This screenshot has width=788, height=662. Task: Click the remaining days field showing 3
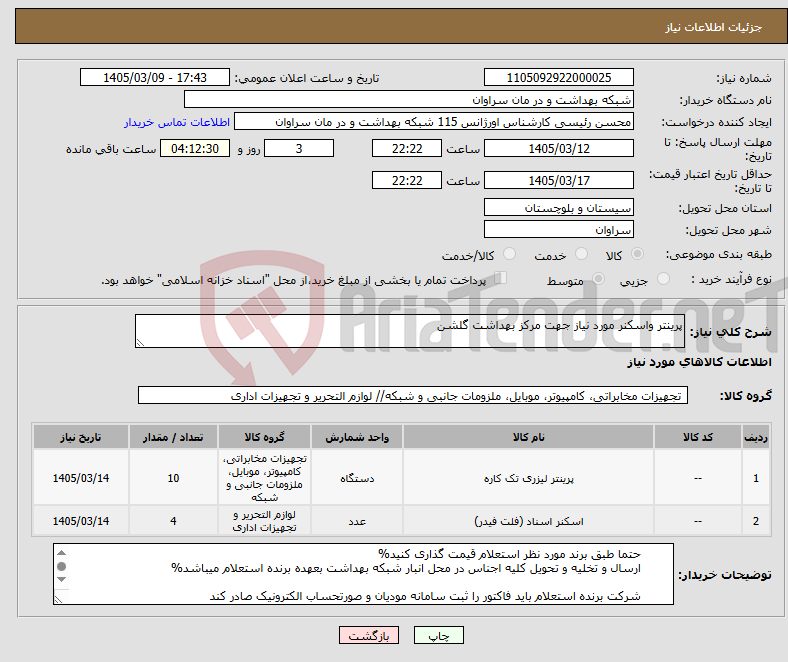coord(299,148)
